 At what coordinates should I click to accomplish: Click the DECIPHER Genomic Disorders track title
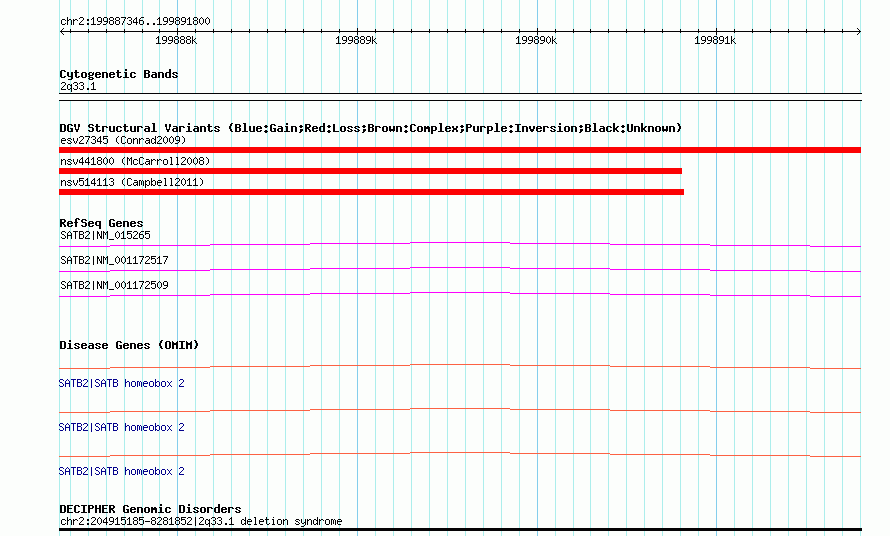tap(150, 509)
